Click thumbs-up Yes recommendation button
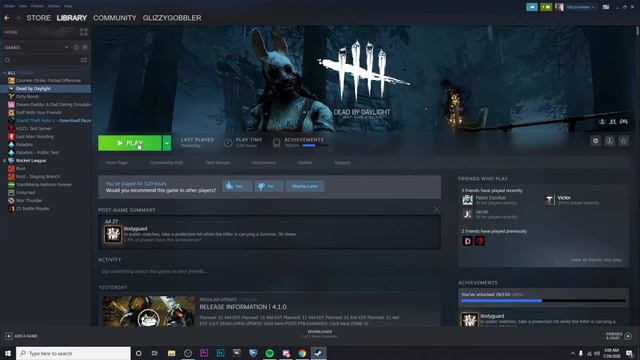 (237, 186)
